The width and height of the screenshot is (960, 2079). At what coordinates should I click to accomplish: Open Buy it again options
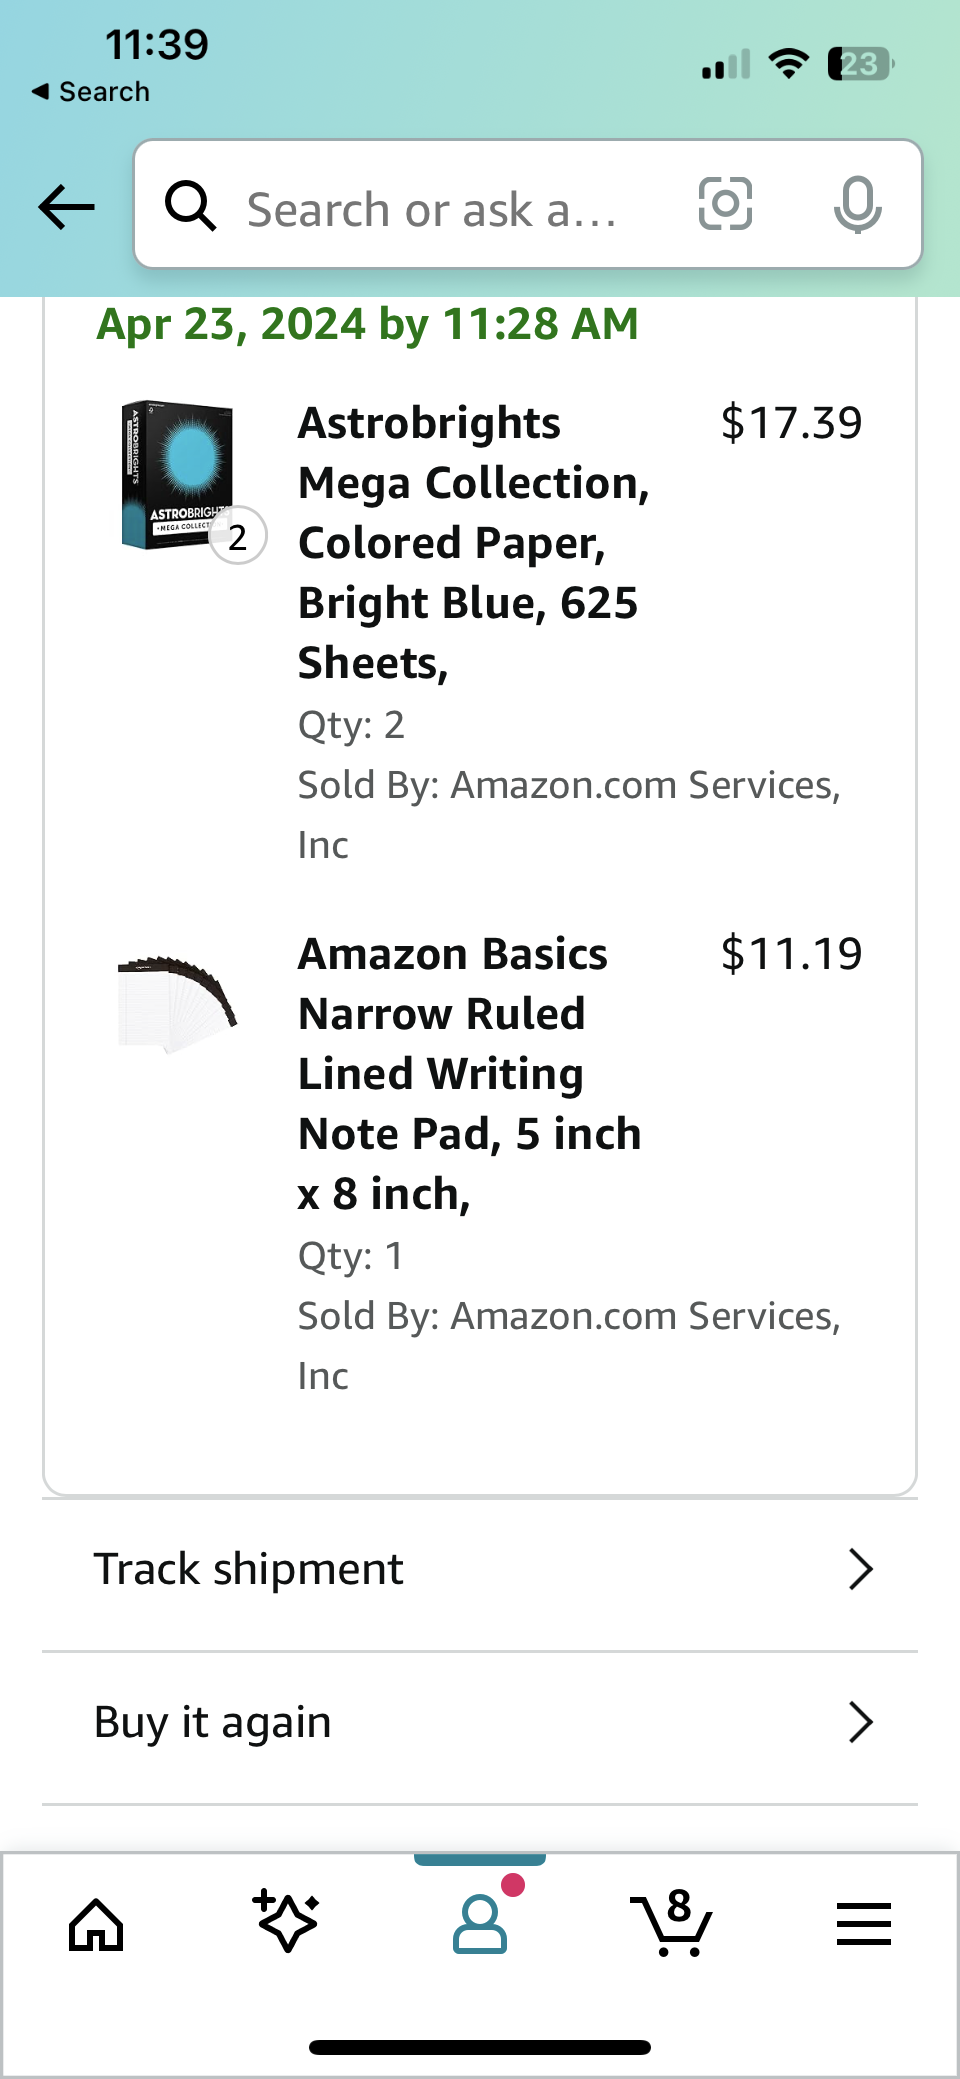coord(860,1721)
